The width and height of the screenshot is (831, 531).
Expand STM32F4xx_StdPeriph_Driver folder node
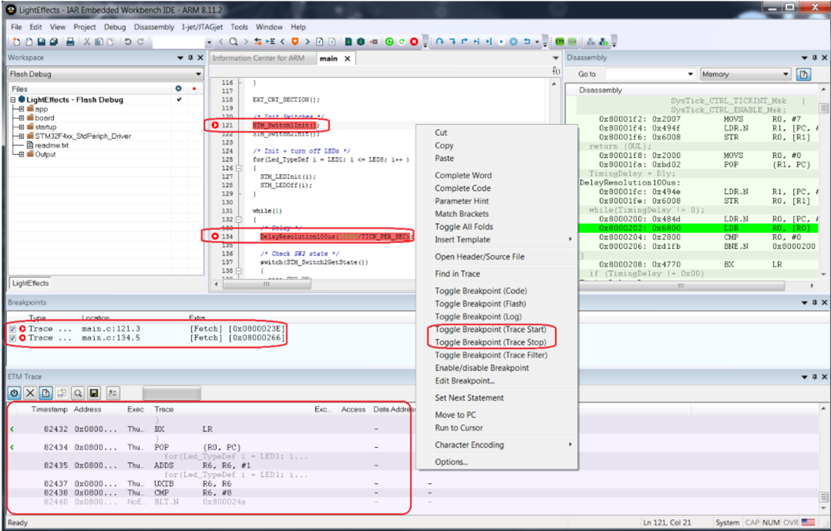pyautogui.click(x=21, y=136)
